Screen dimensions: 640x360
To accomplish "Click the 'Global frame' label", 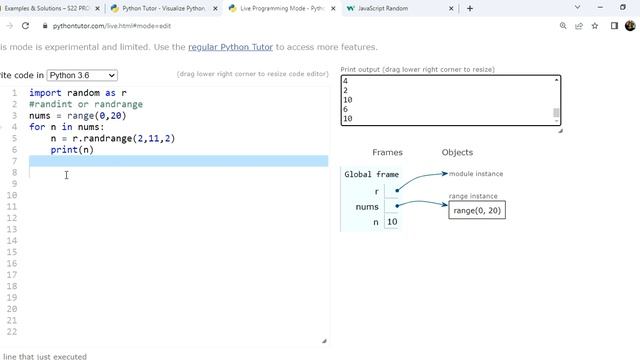I will click(x=371, y=174).
